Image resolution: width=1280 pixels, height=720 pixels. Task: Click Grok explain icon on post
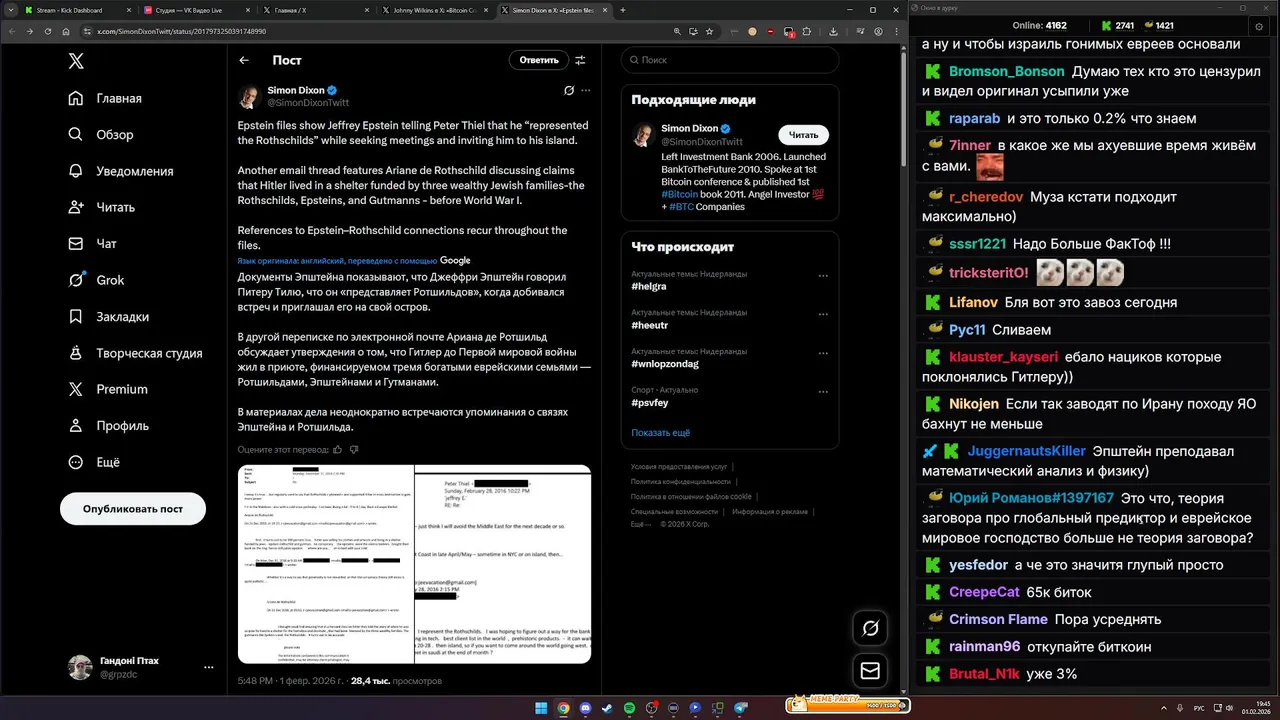[x=568, y=90]
